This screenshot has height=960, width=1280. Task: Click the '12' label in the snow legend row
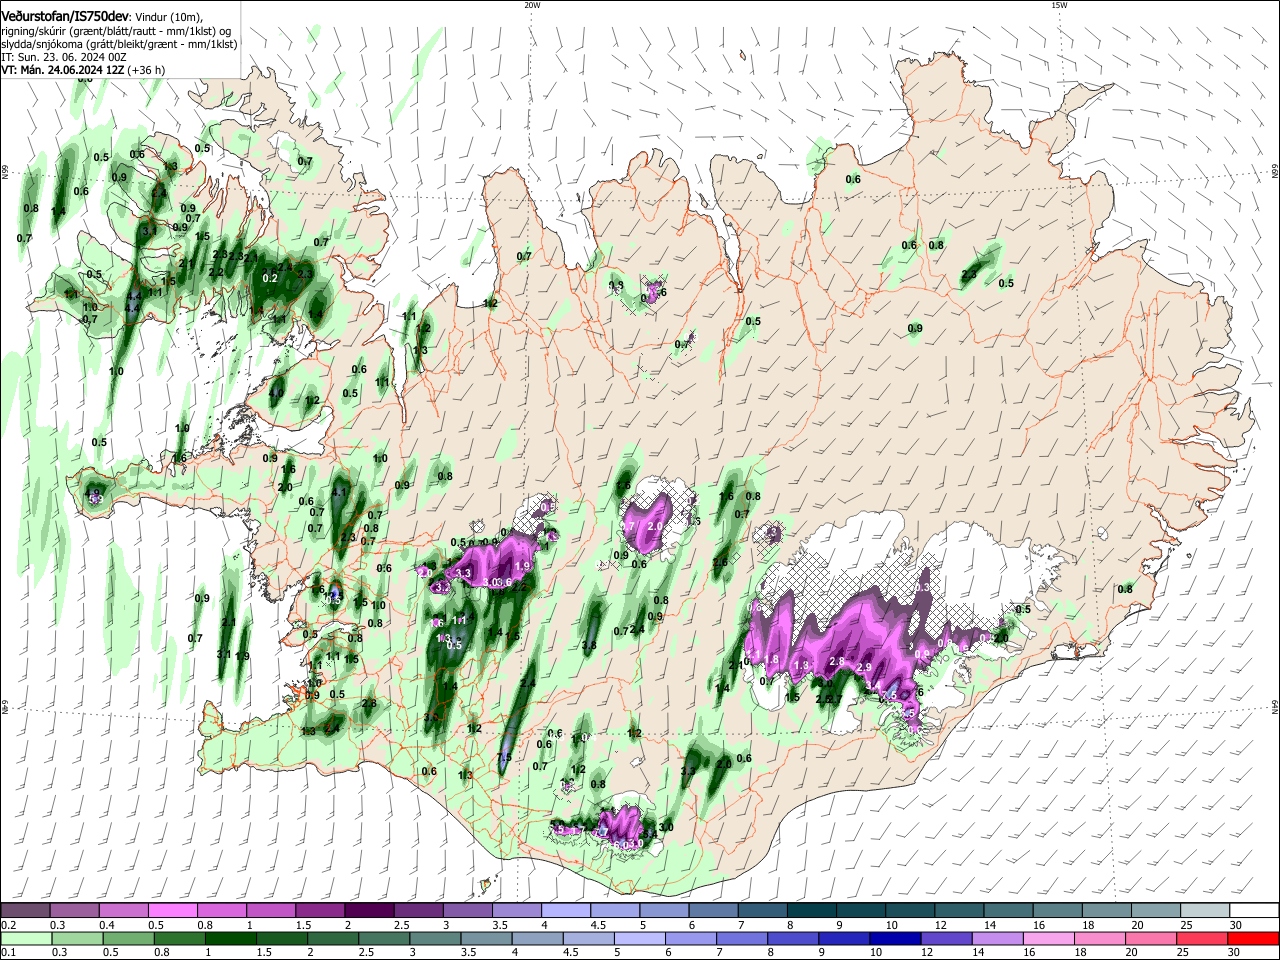[940, 925]
